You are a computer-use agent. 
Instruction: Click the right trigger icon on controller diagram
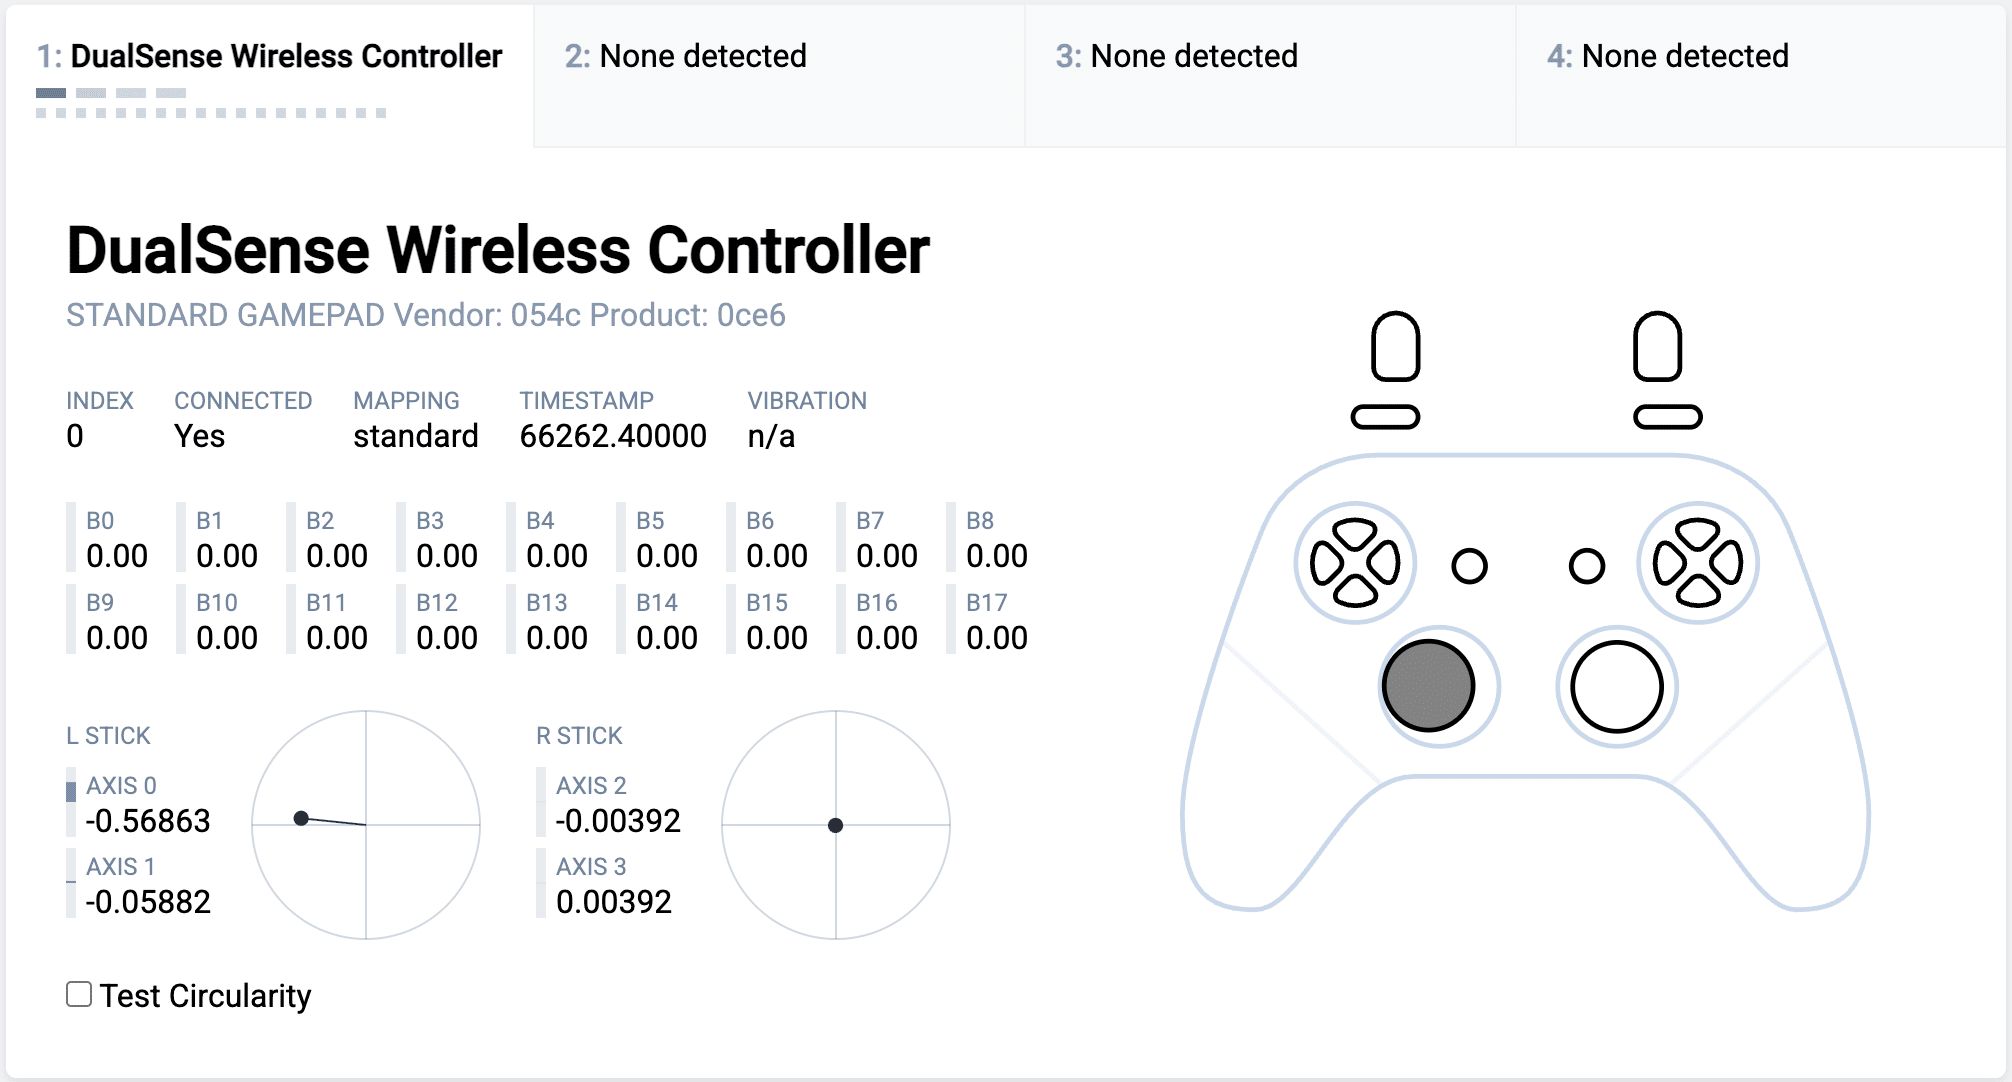pyautogui.click(x=1657, y=346)
